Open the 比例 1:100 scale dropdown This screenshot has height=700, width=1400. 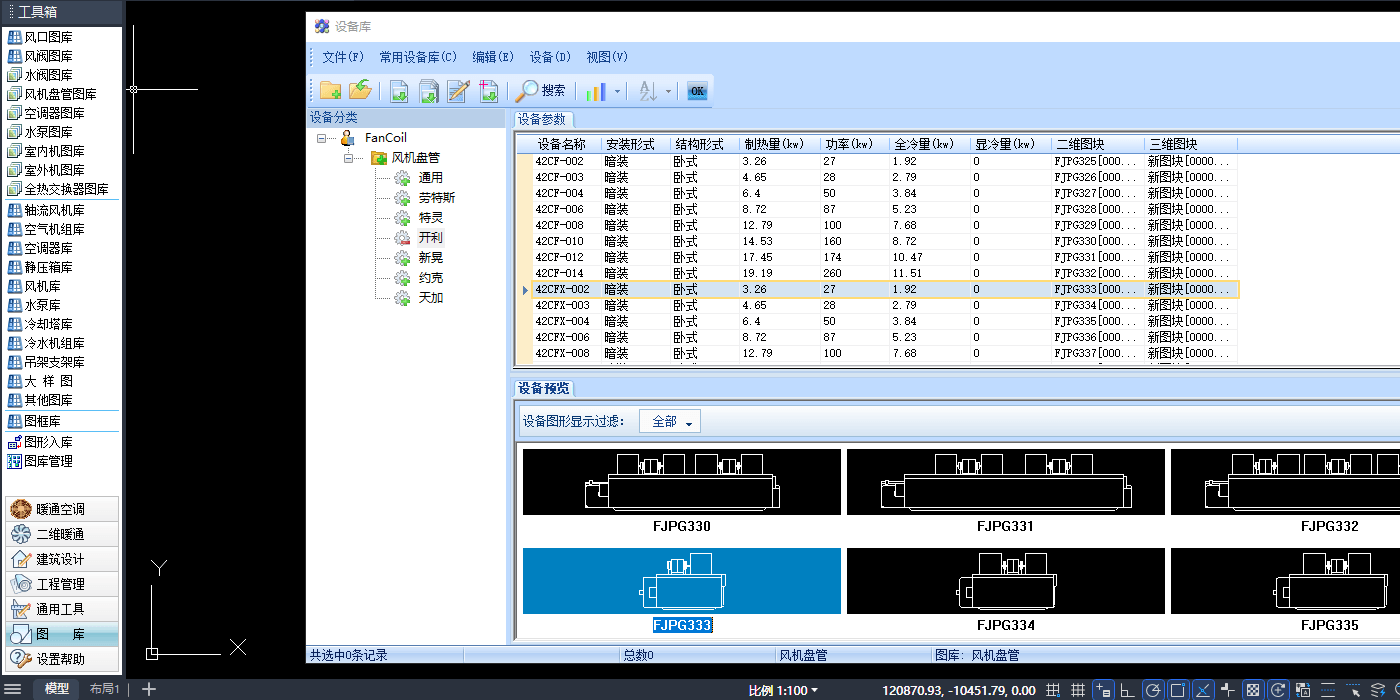(x=783, y=690)
